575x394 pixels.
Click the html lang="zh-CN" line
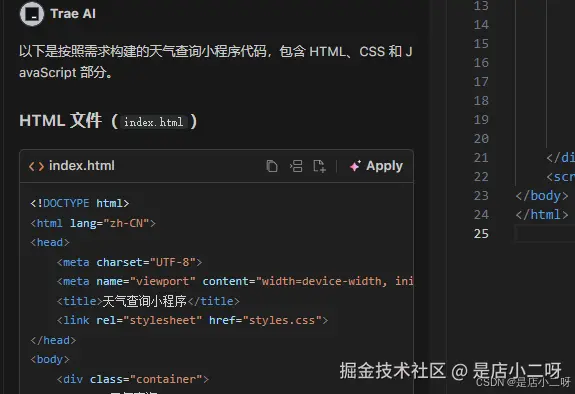pyautogui.click(x=93, y=223)
